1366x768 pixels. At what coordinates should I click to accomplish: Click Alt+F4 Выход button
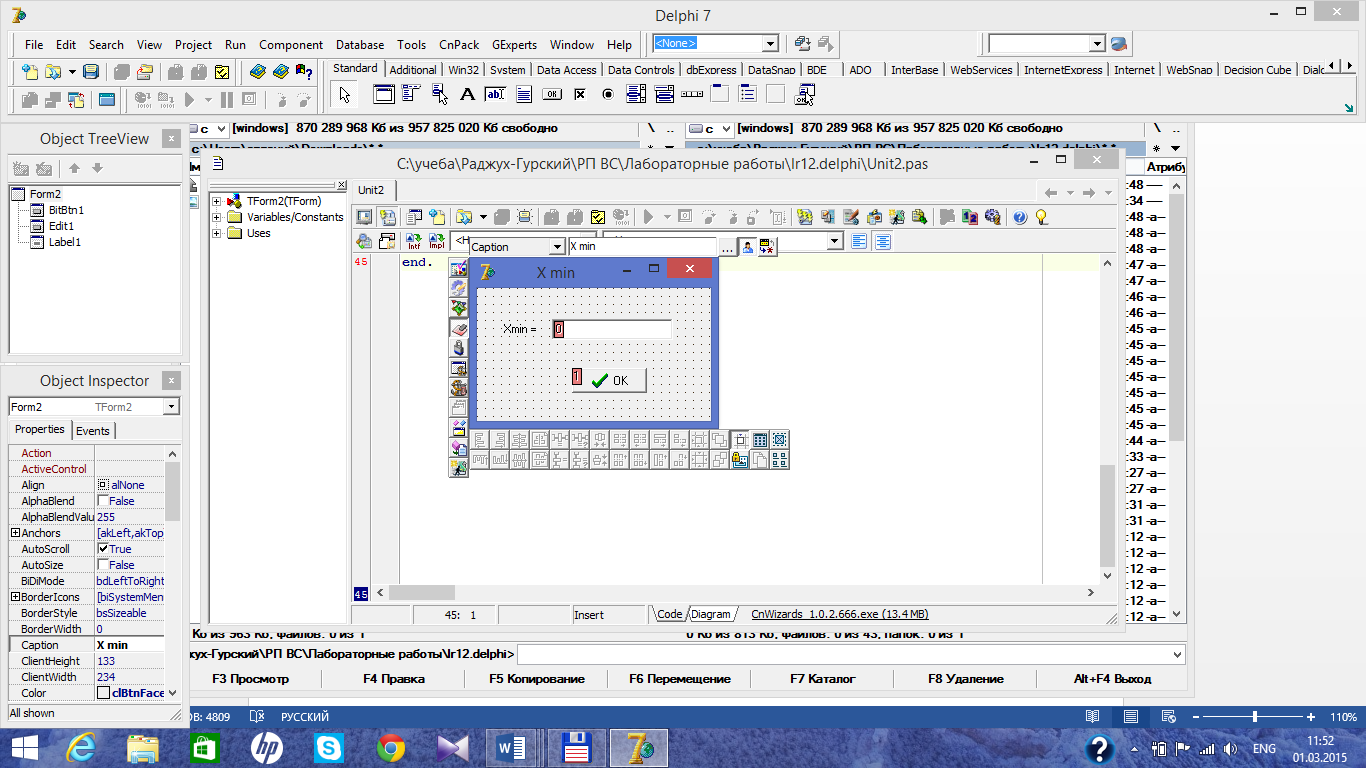[x=1112, y=679]
